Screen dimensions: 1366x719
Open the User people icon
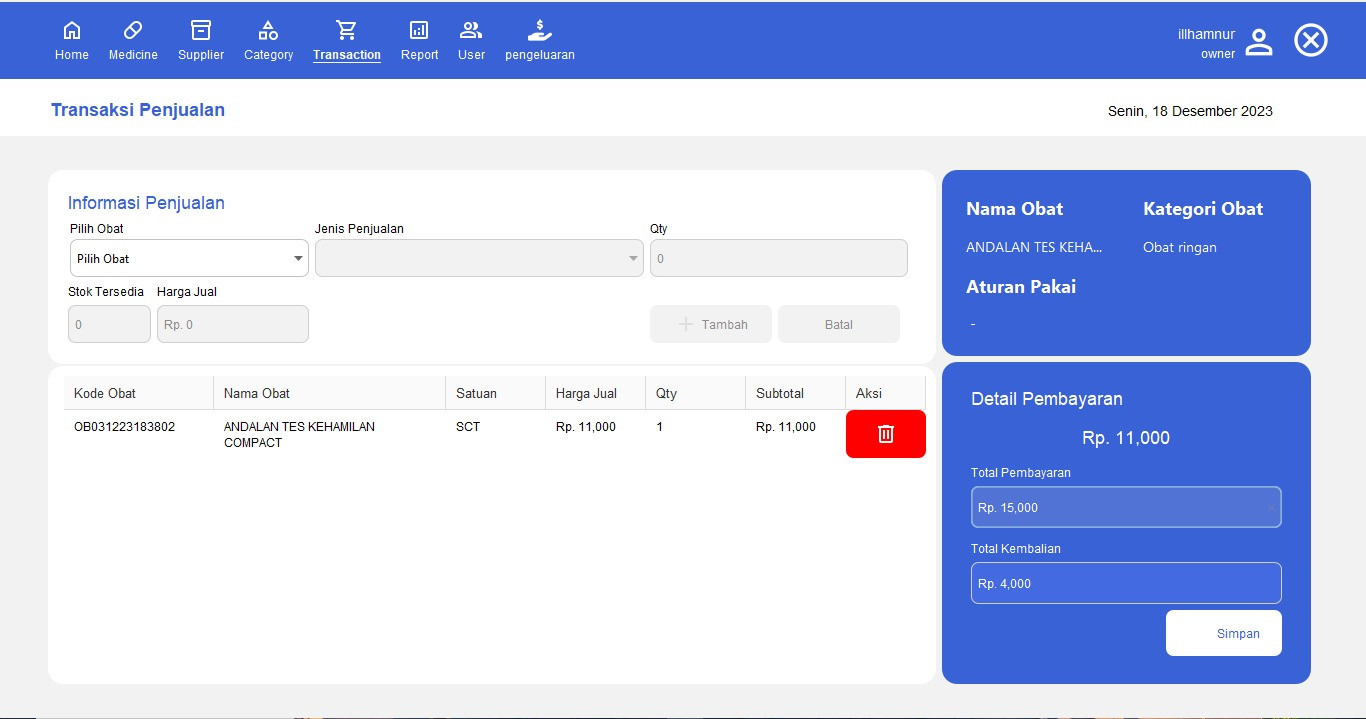(471, 31)
